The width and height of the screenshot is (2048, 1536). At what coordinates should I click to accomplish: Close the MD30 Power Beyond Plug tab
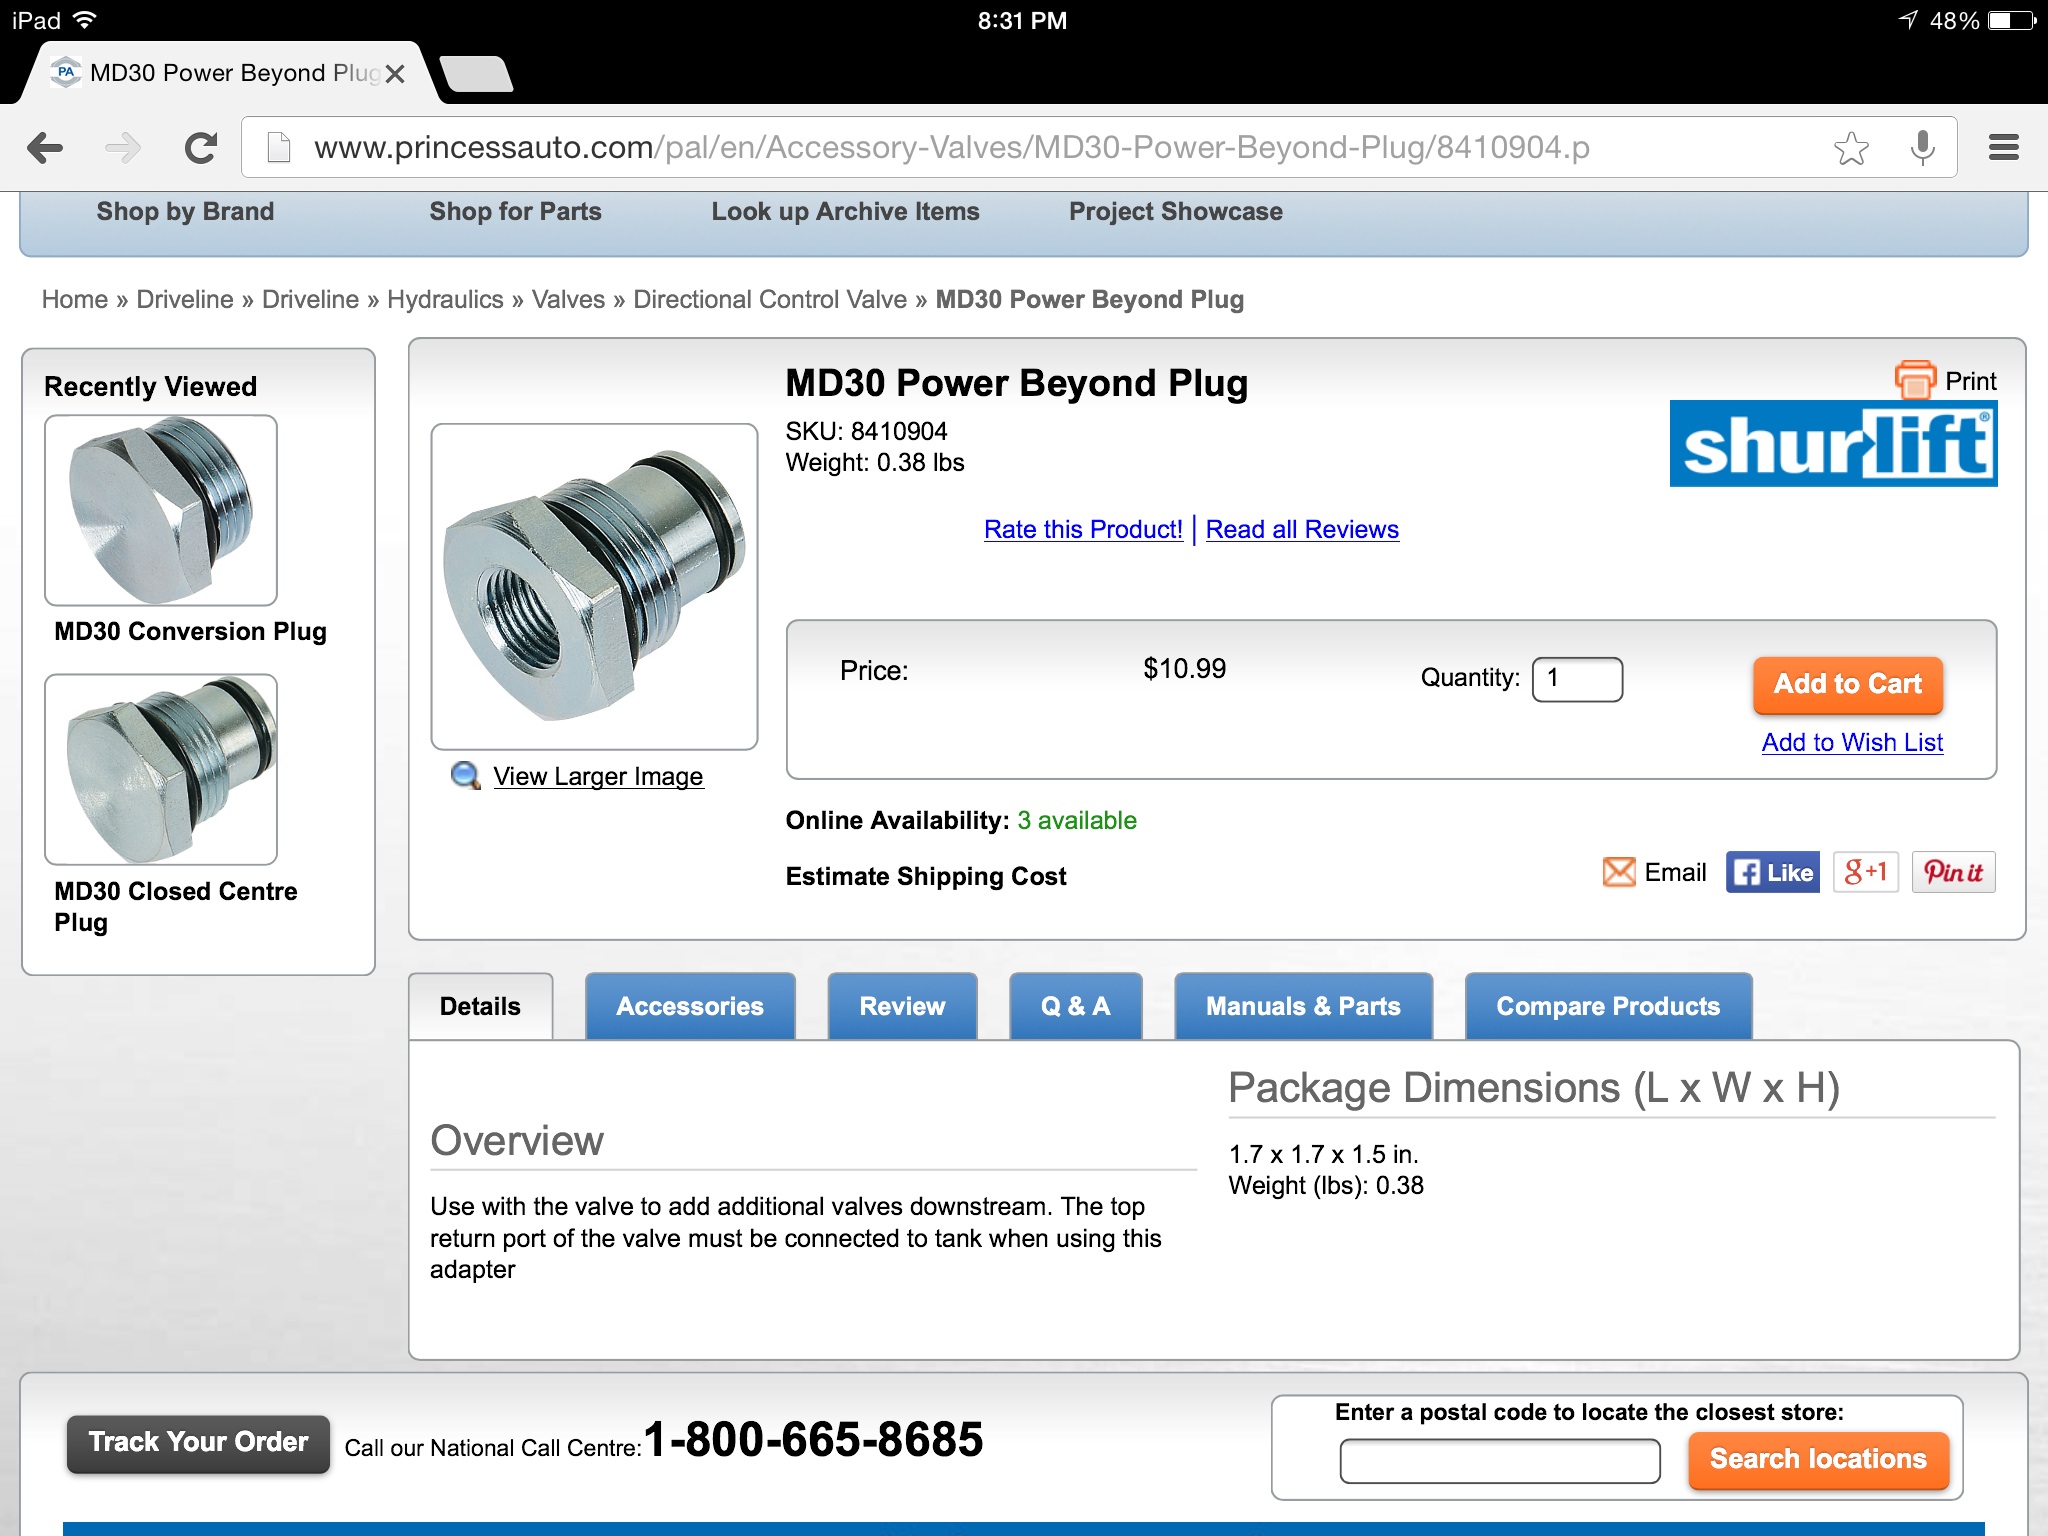pos(395,74)
